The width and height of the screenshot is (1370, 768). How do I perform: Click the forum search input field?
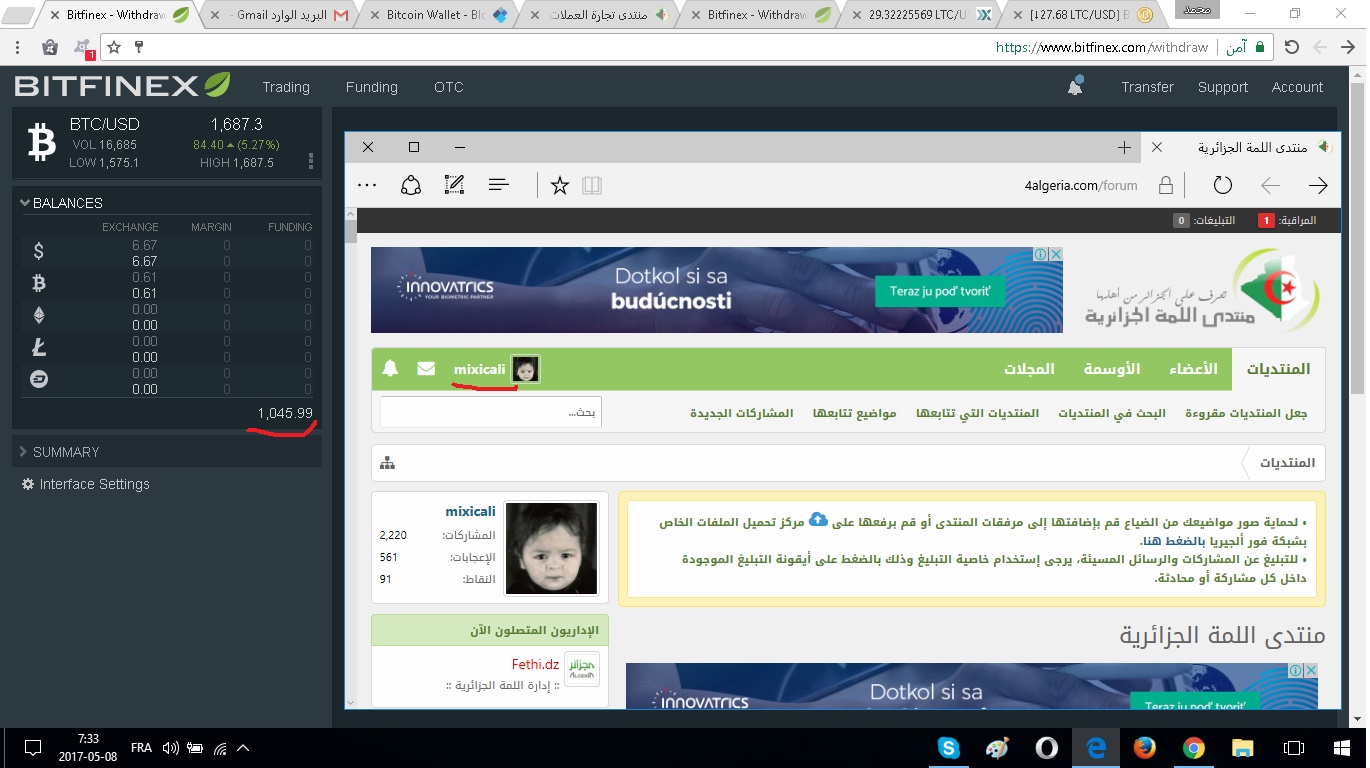[490, 412]
